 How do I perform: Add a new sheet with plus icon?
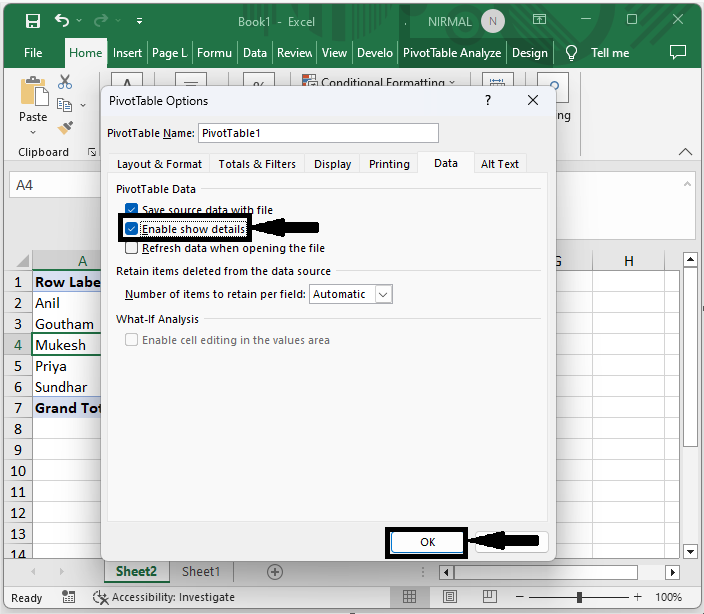tap(275, 572)
